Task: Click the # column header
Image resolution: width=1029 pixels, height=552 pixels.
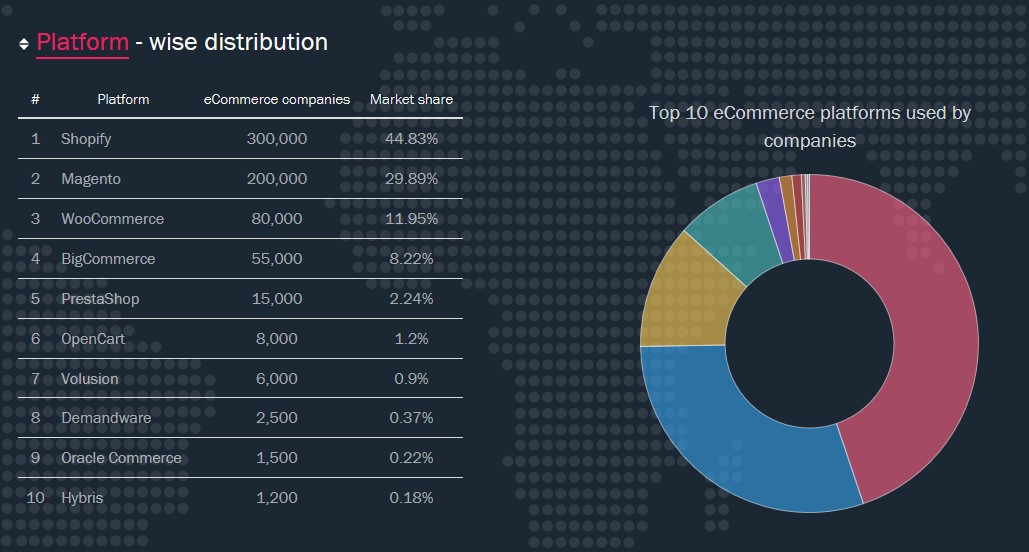Action: click(x=35, y=99)
